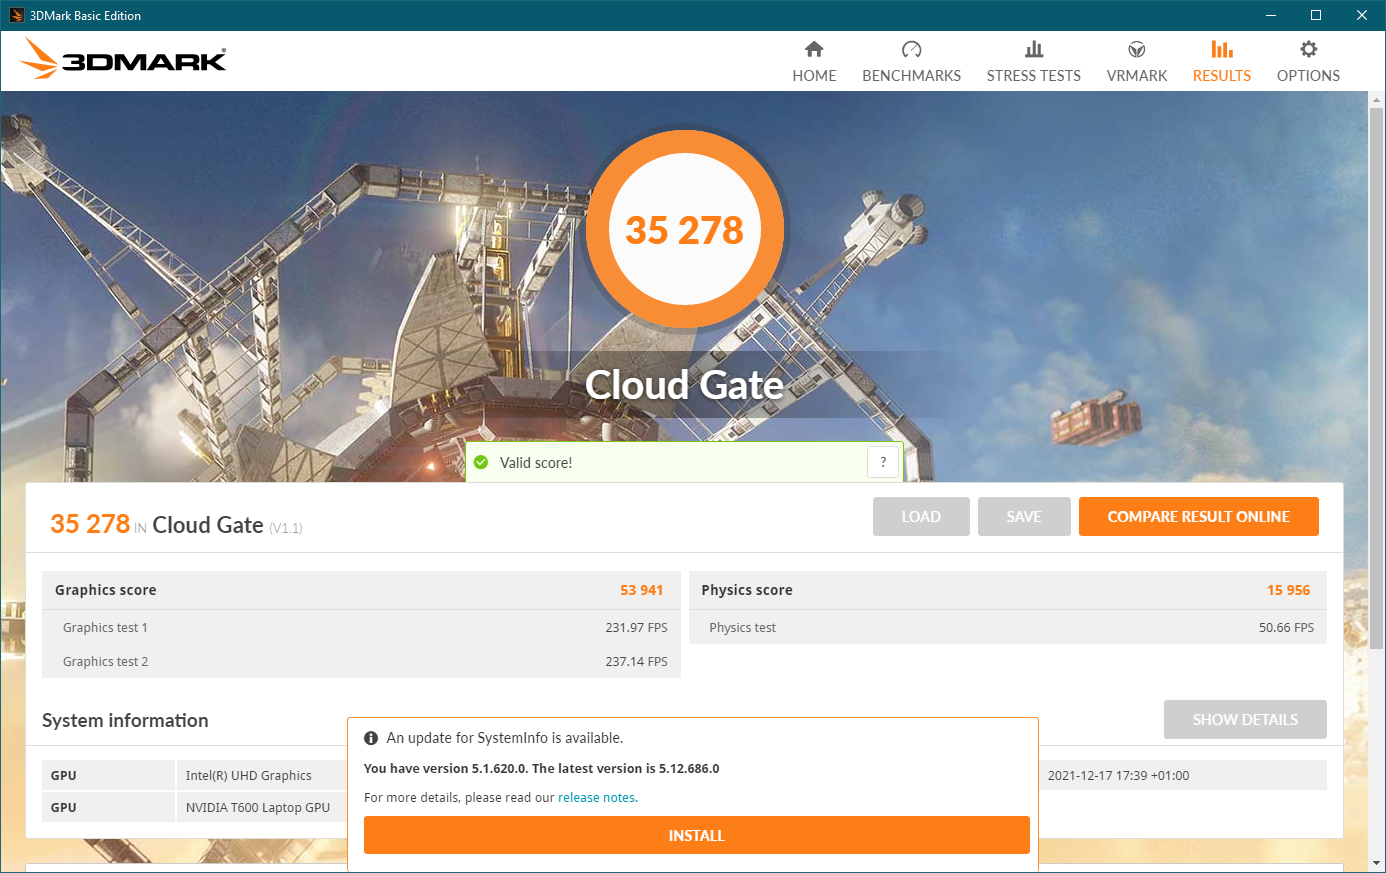Click the timestamp 2021-12-17 17:39 +01:00
This screenshot has width=1386, height=873.
(x=1118, y=775)
